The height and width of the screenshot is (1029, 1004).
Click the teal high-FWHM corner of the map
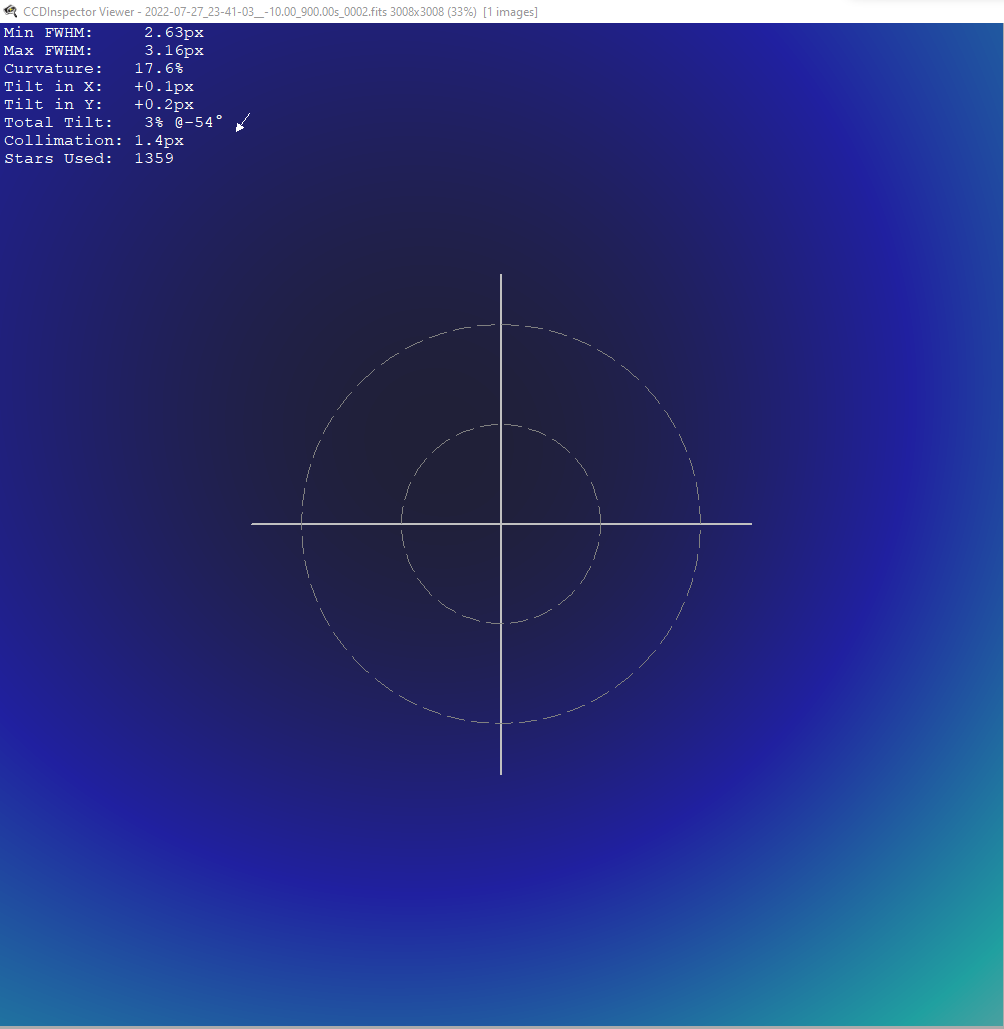point(971,998)
